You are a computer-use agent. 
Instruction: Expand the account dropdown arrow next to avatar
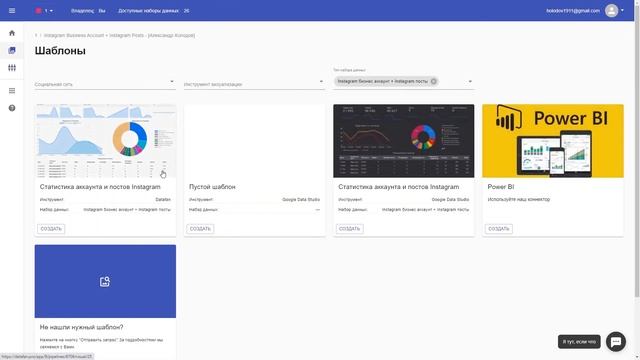pyautogui.click(x=622, y=11)
